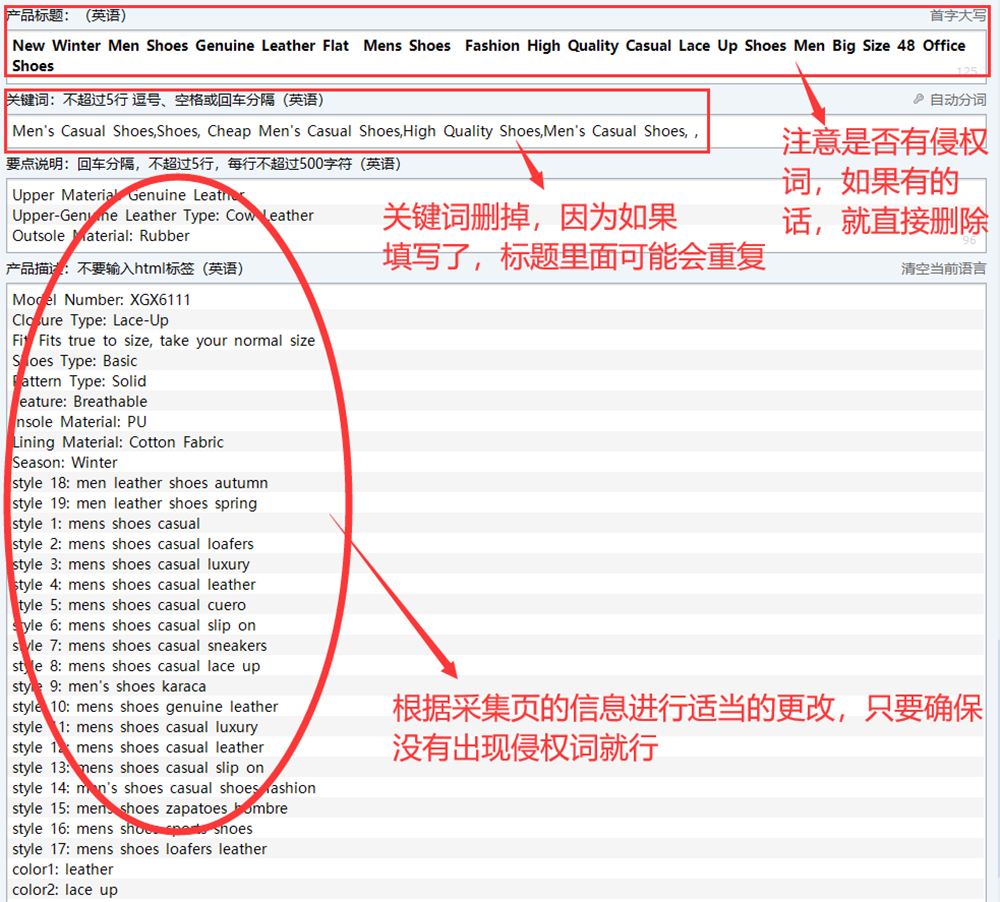The width and height of the screenshot is (1000, 902).
Task: Place cursor on style 5 casual cuero line
Action: [129, 605]
